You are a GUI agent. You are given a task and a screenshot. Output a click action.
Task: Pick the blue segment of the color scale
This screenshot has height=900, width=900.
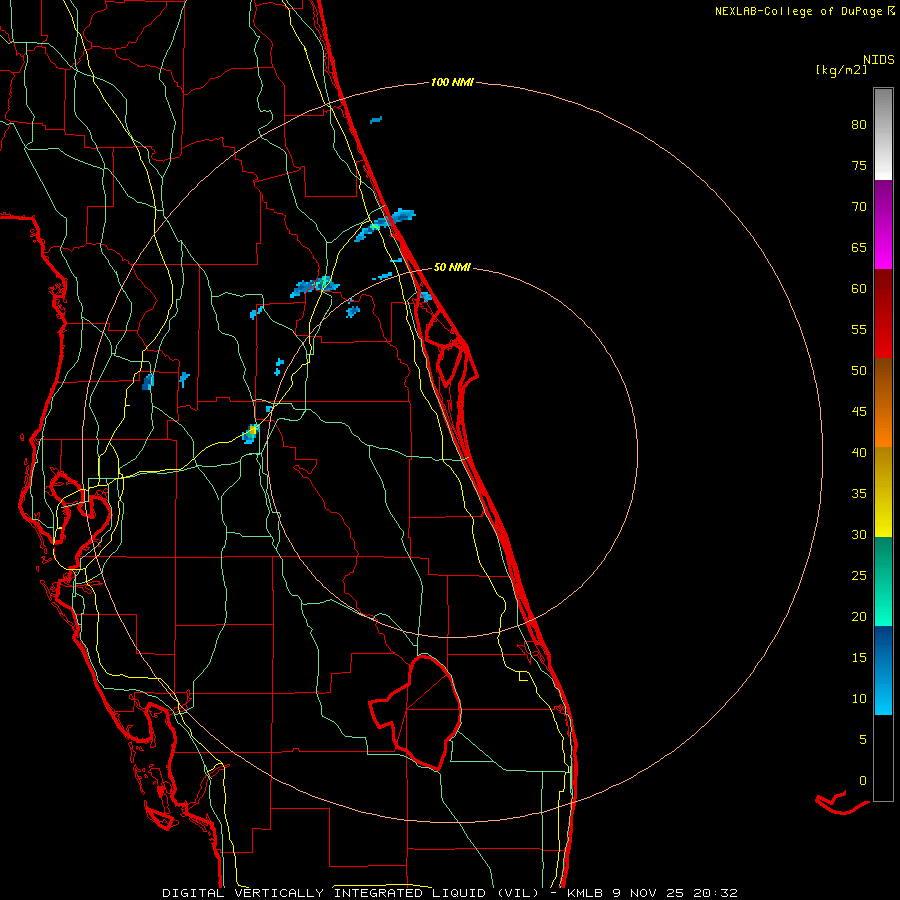[x=883, y=670]
